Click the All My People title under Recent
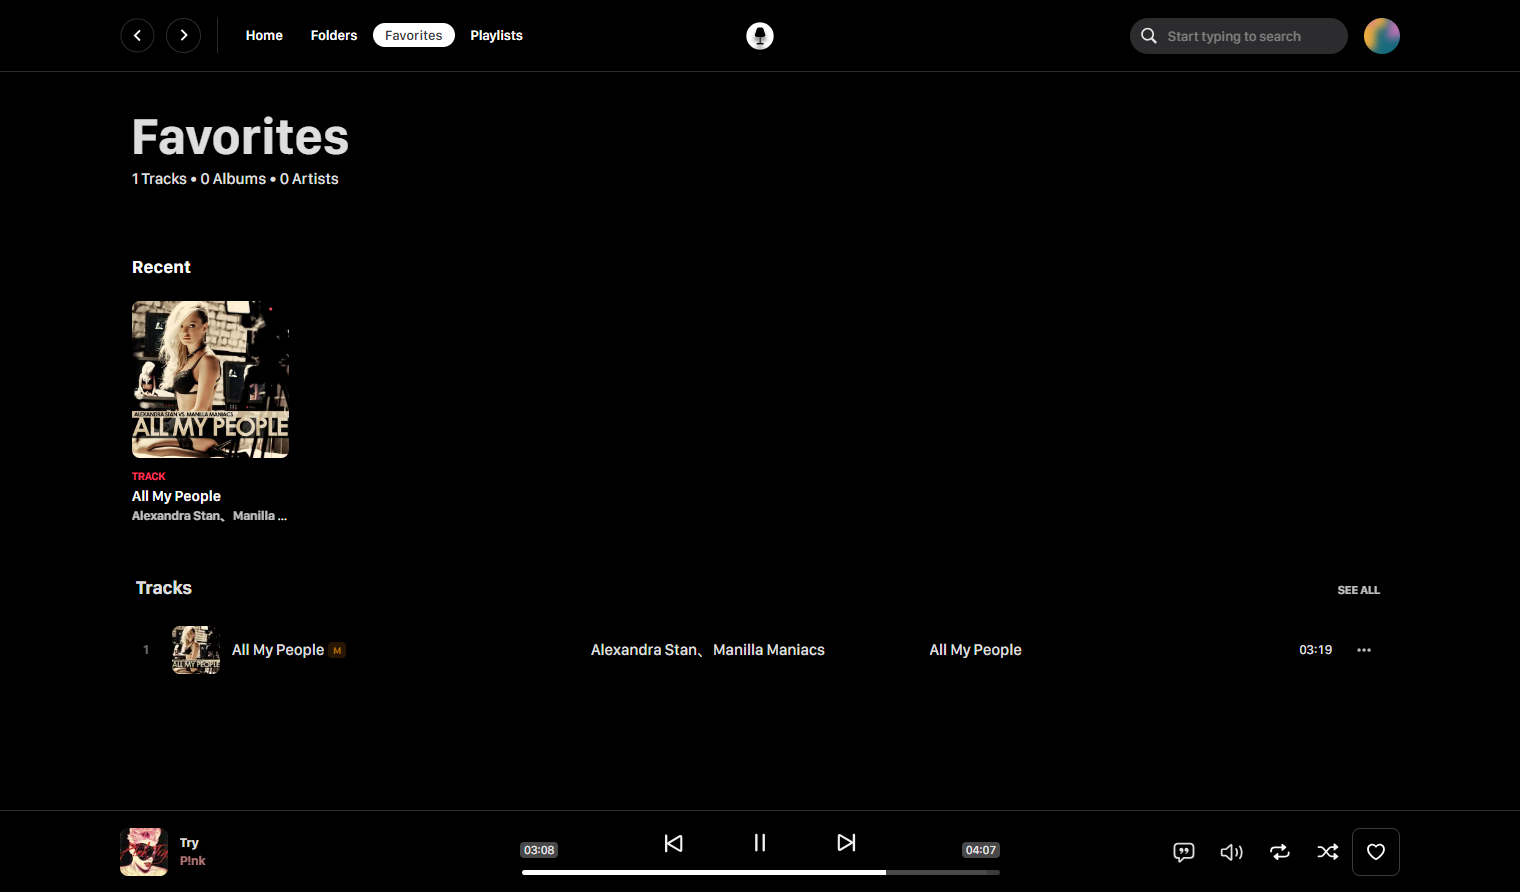1520x892 pixels. (176, 496)
